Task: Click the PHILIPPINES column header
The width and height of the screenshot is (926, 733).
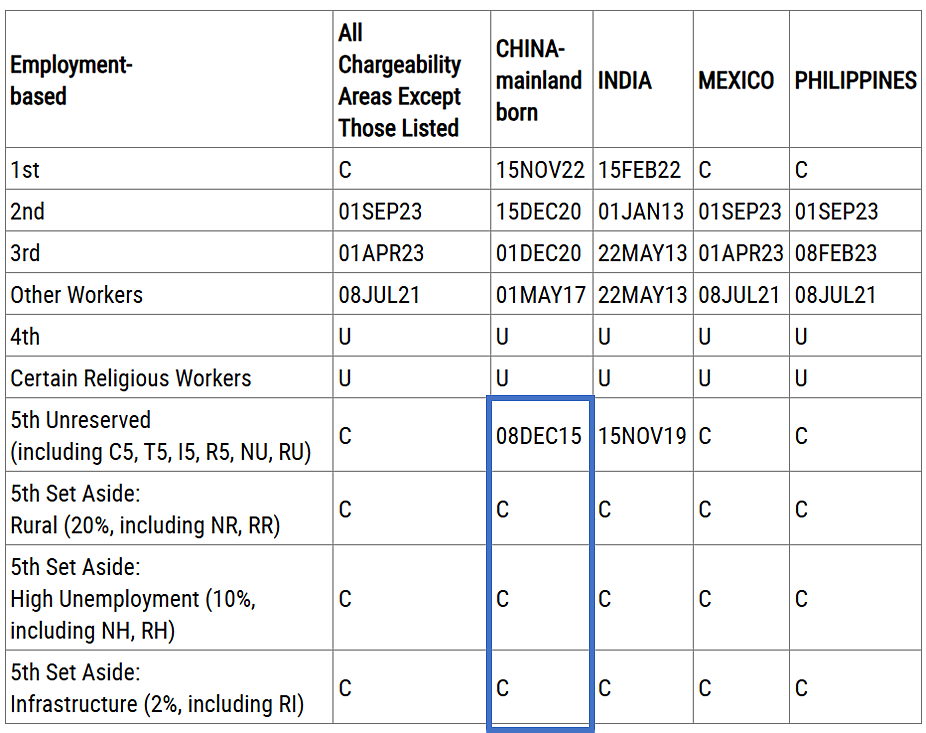Action: (x=855, y=80)
